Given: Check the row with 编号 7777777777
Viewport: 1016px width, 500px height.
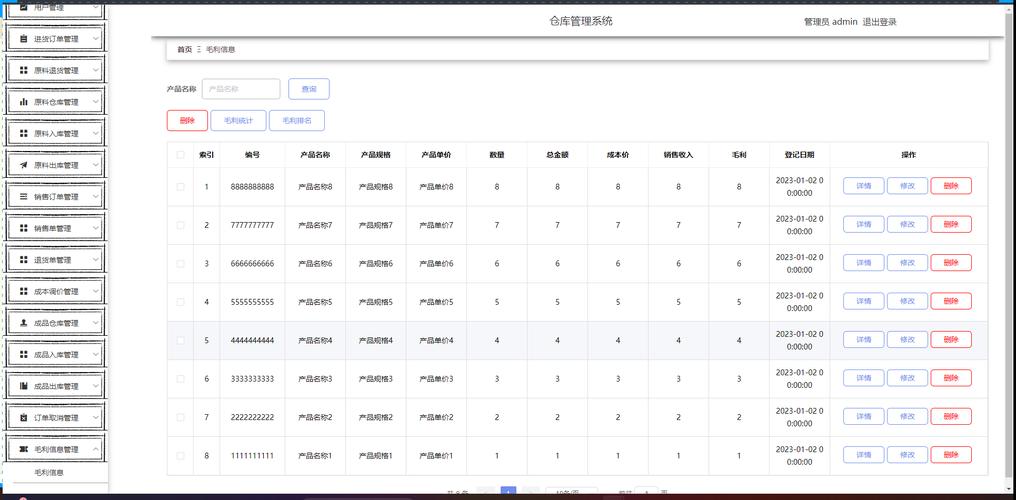Looking at the screenshot, I should [180, 225].
